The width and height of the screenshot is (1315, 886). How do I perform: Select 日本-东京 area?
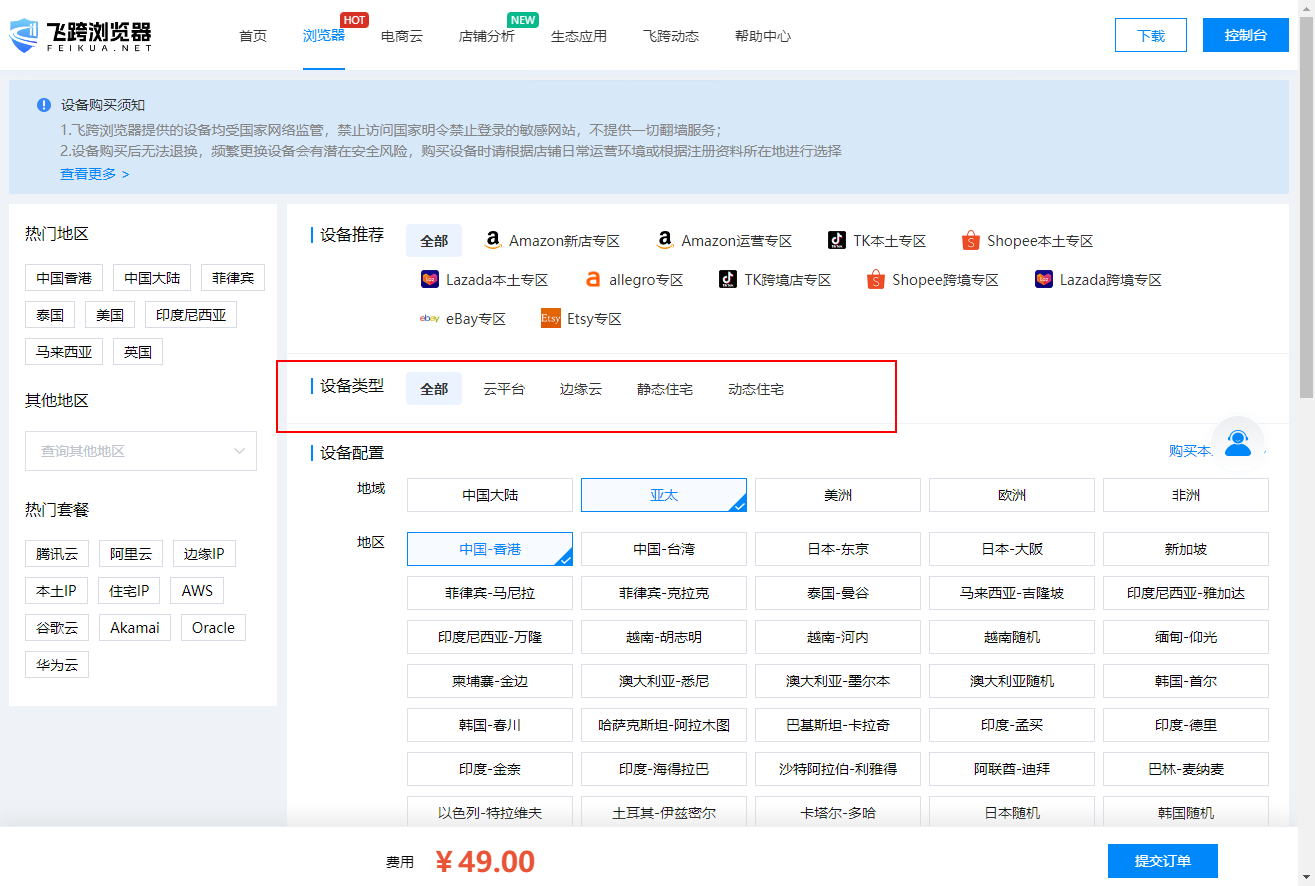pyautogui.click(x=838, y=549)
